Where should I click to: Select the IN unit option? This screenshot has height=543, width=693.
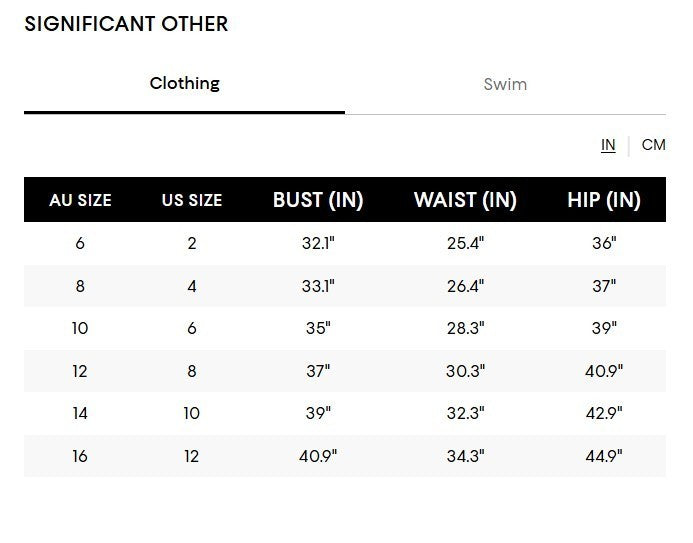click(x=608, y=145)
